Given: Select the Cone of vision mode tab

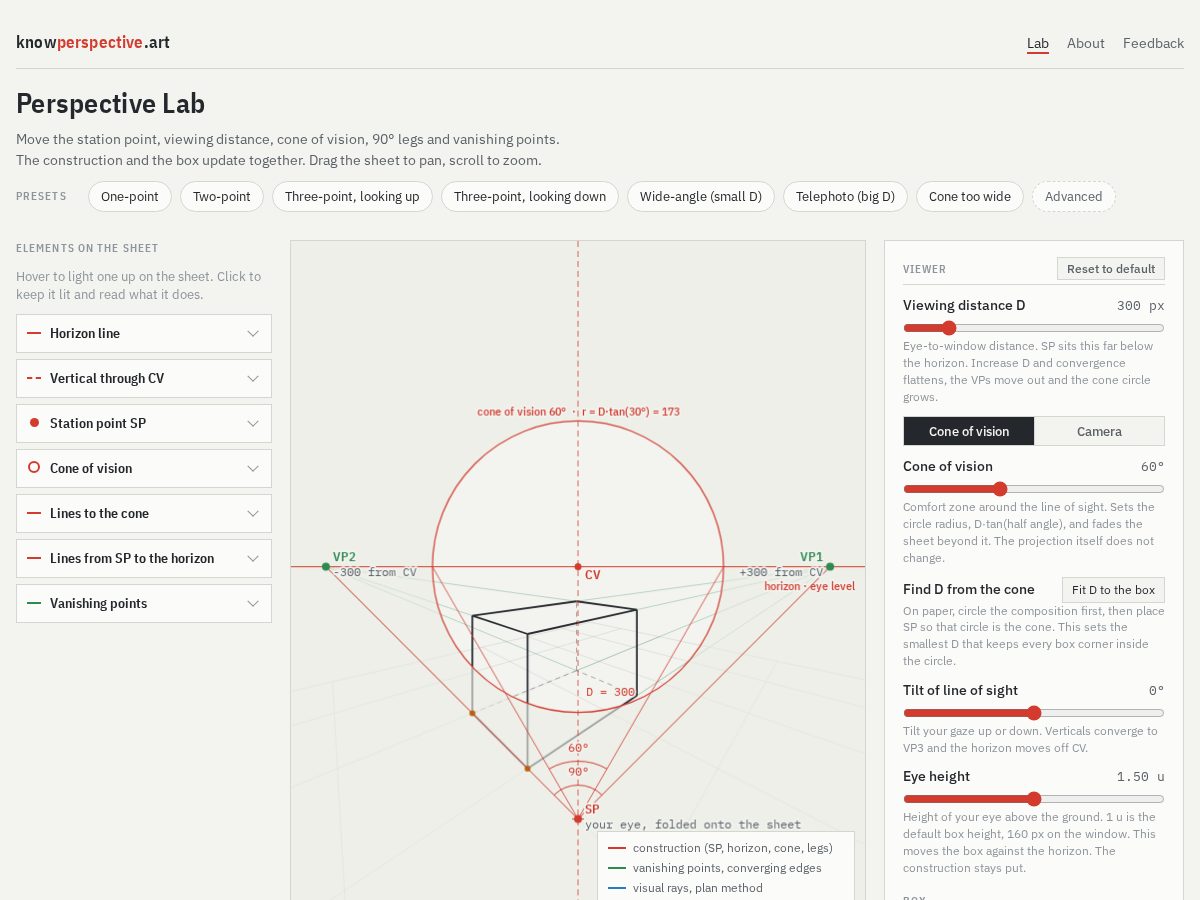Looking at the screenshot, I should 969,431.
